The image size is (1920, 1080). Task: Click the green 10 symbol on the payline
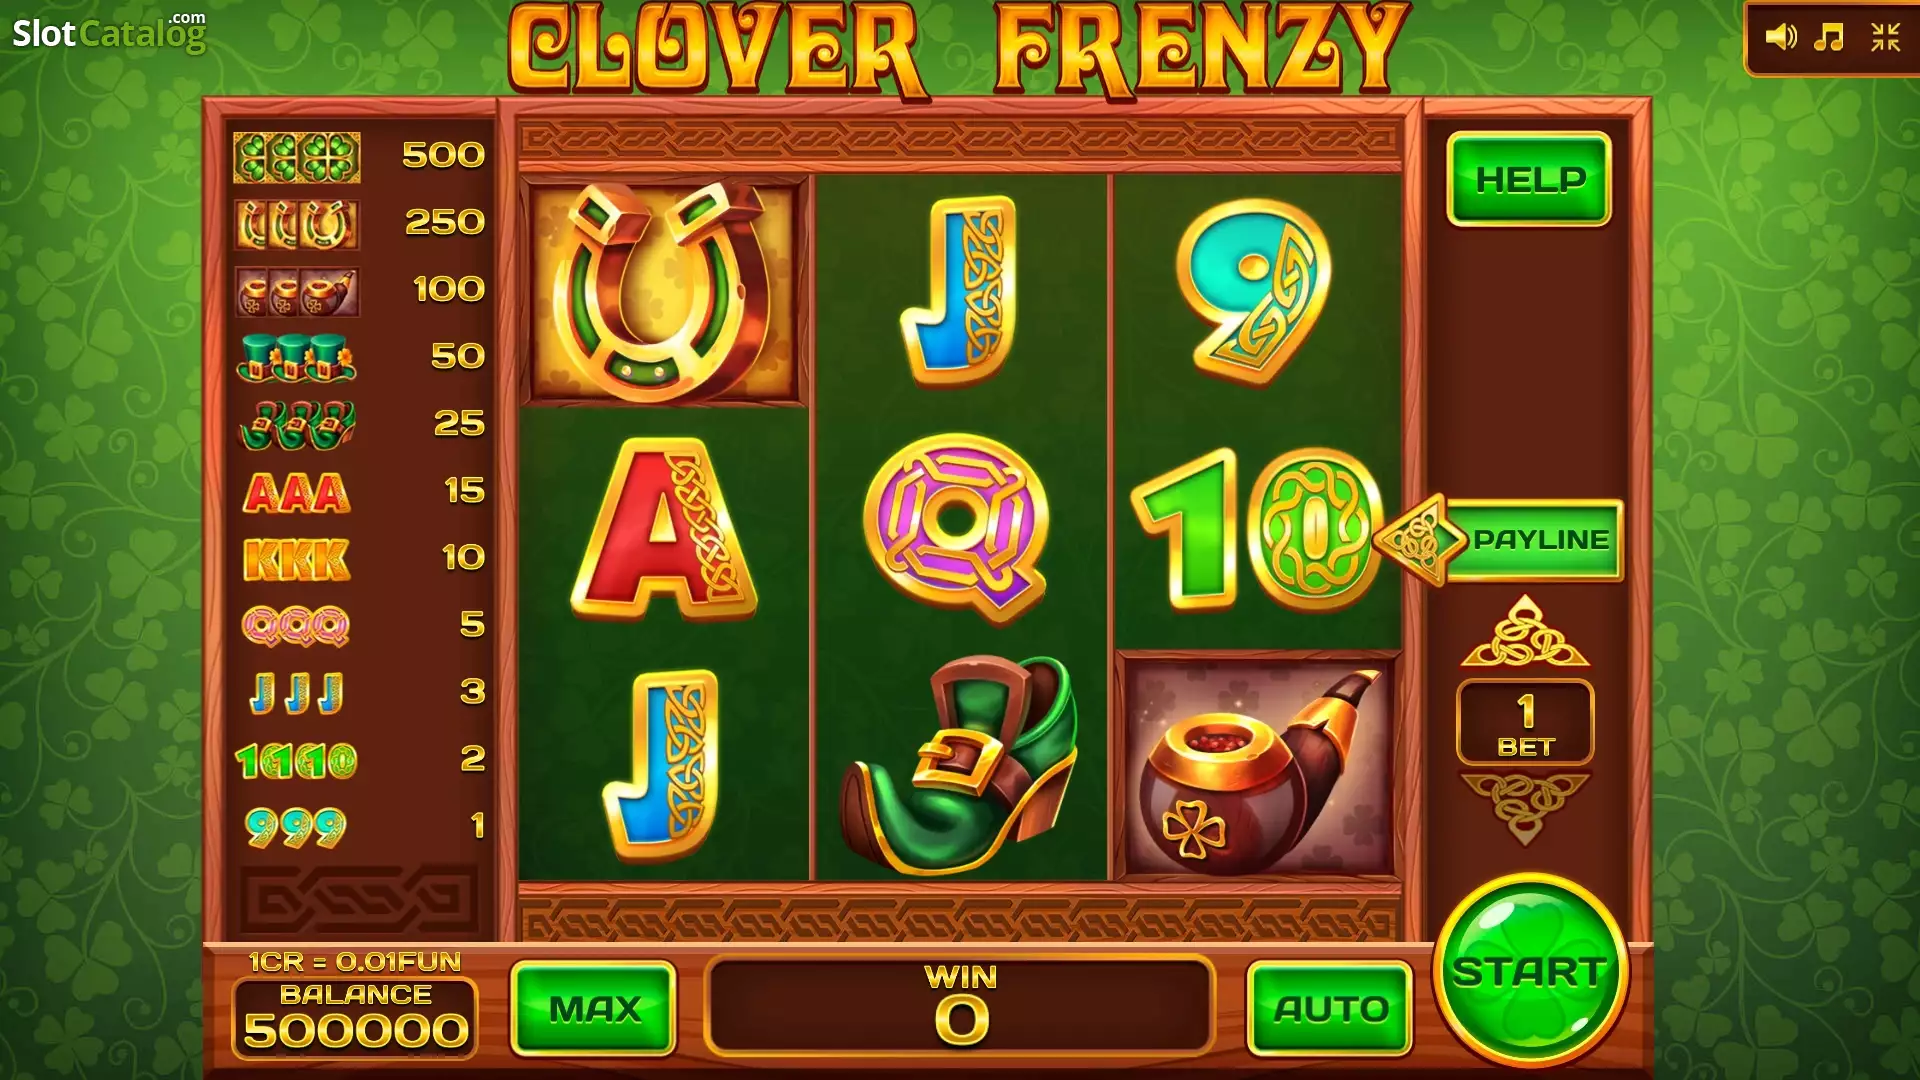pyautogui.click(x=1256, y=528)
